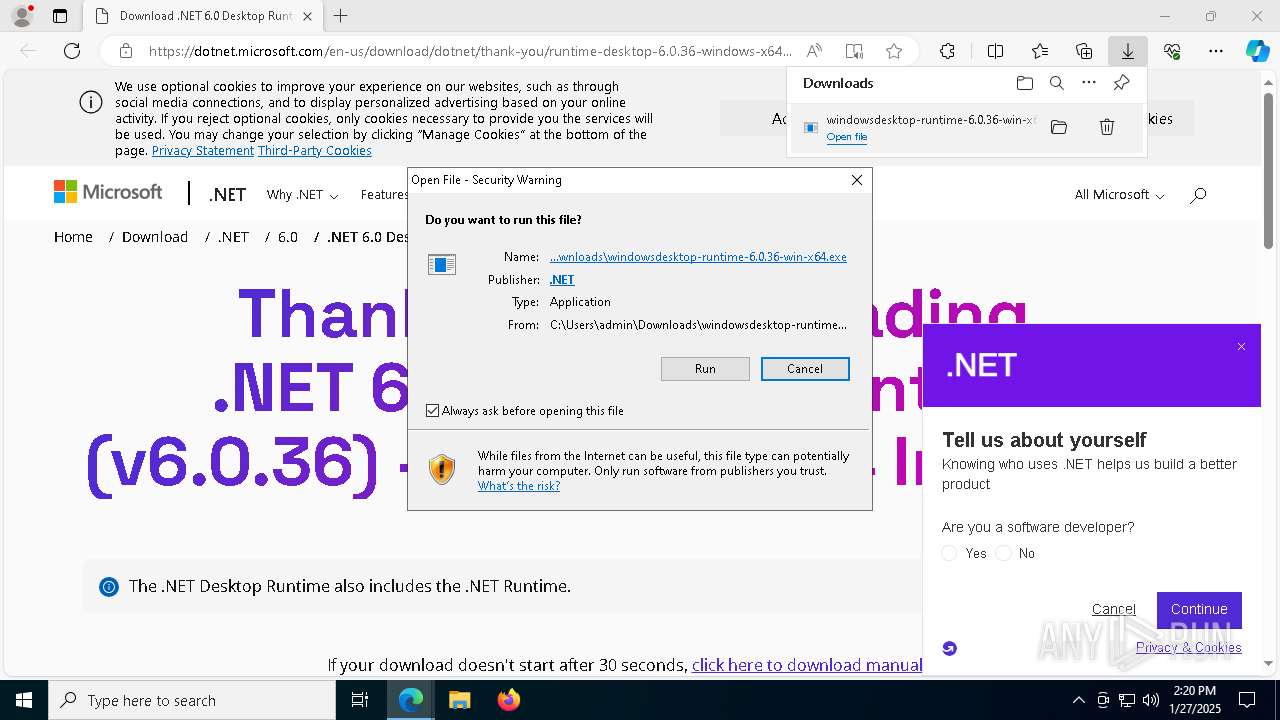Toggle Read aloud icon in address bar
Image resolution: width=1280 pixels, height=720 pixels.
[815, 51]
